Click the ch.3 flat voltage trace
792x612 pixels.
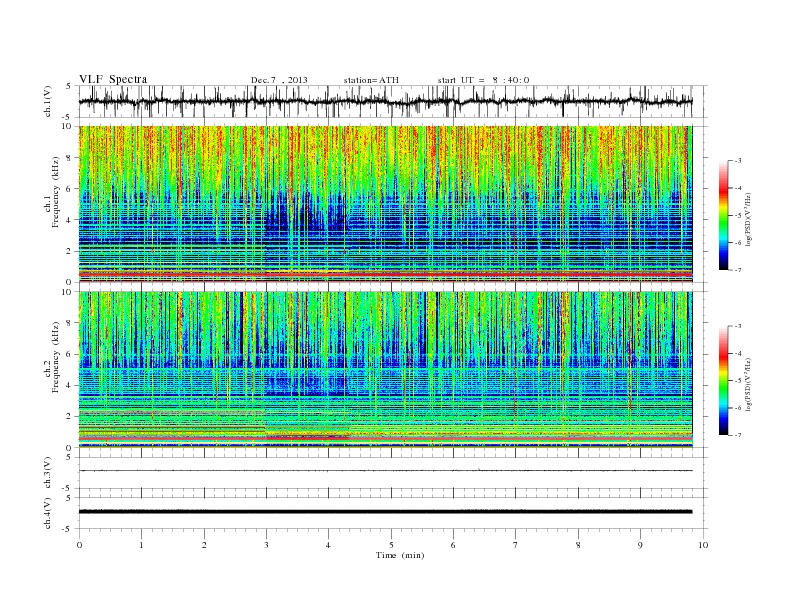[x=385, y=471]
